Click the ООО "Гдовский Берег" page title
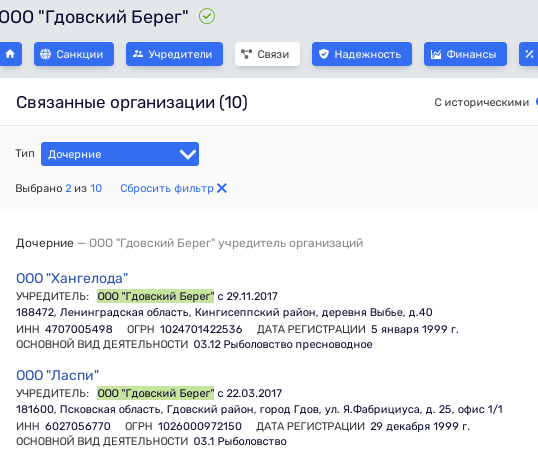Image resolution: width=538 pixels, height=466 pixels. pos(94,17)
